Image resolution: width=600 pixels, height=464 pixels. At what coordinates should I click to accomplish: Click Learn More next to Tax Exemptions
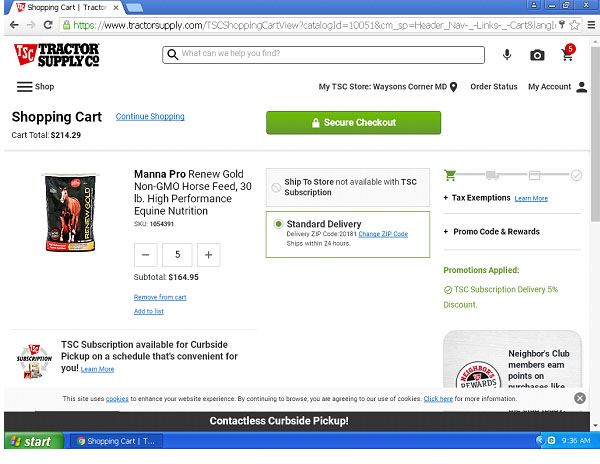point(531,198)
